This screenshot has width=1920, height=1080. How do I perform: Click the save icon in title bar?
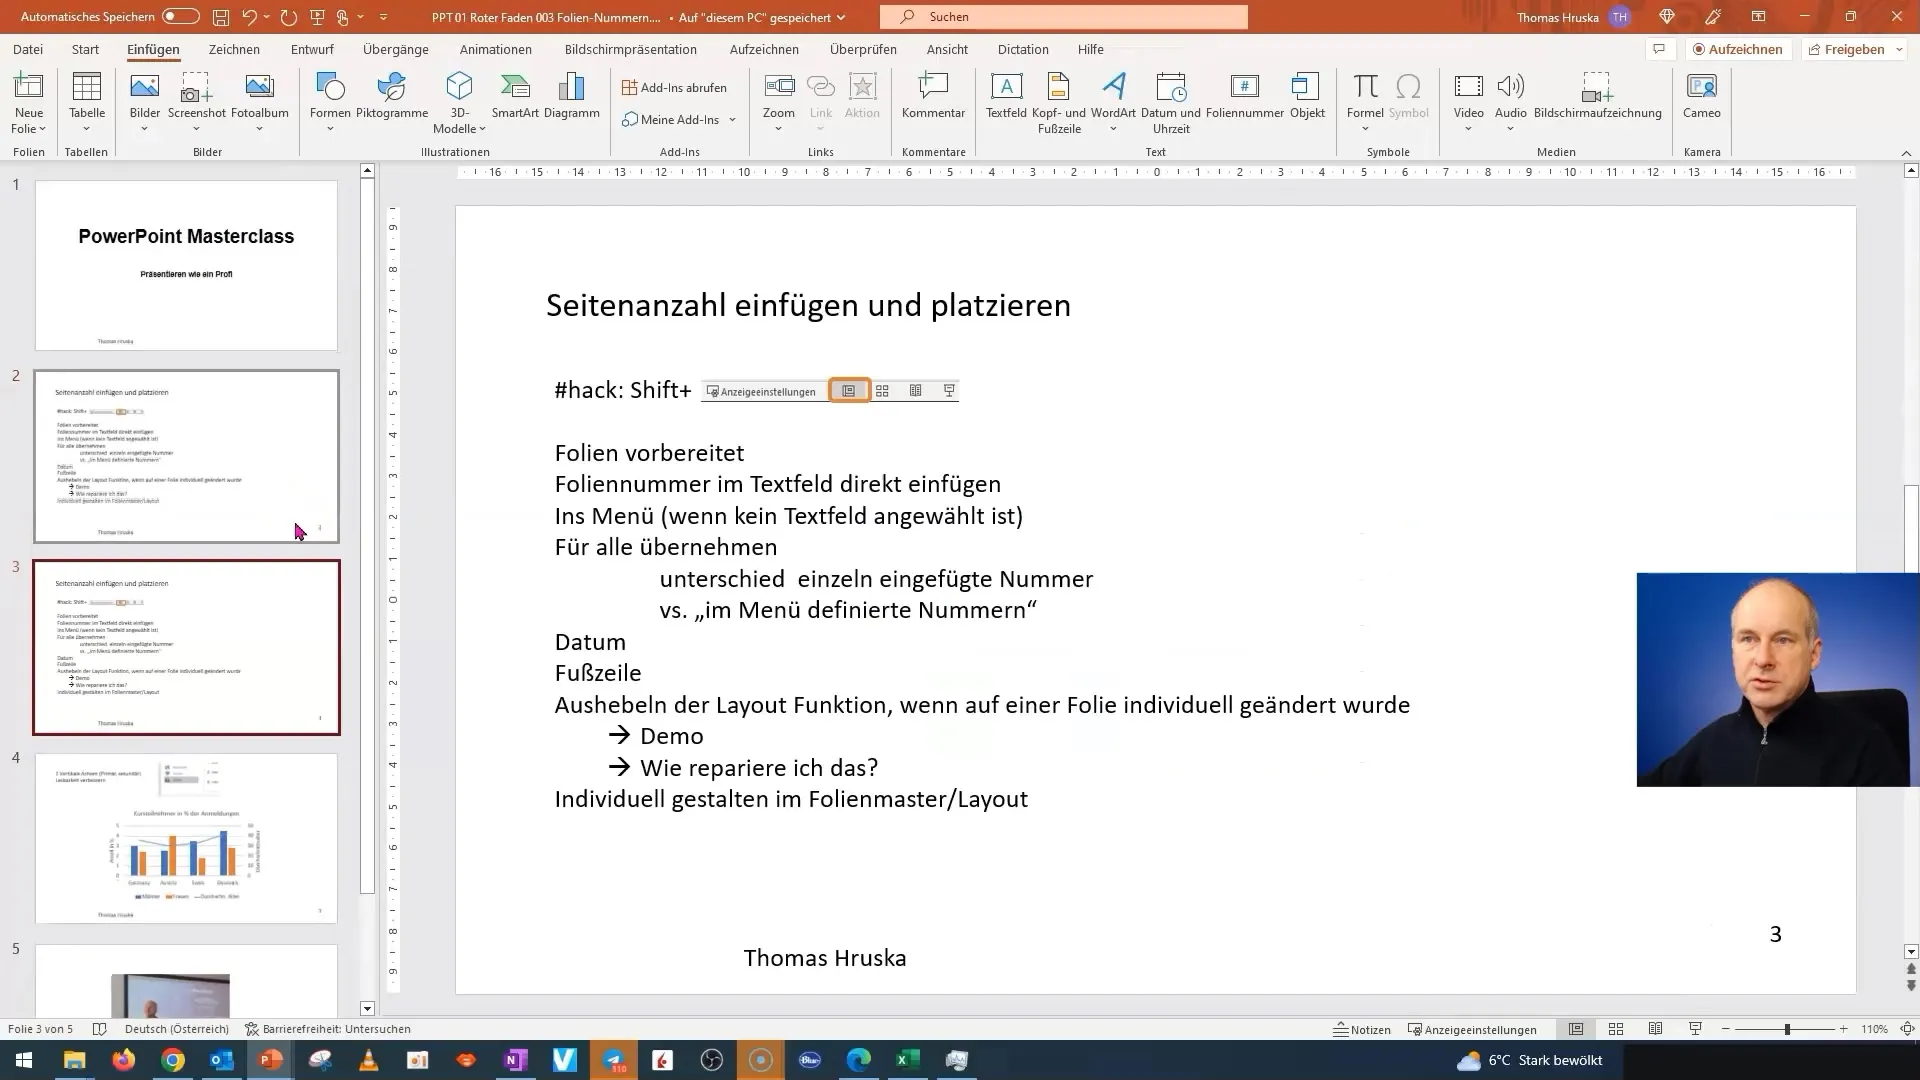pos(221,17)
